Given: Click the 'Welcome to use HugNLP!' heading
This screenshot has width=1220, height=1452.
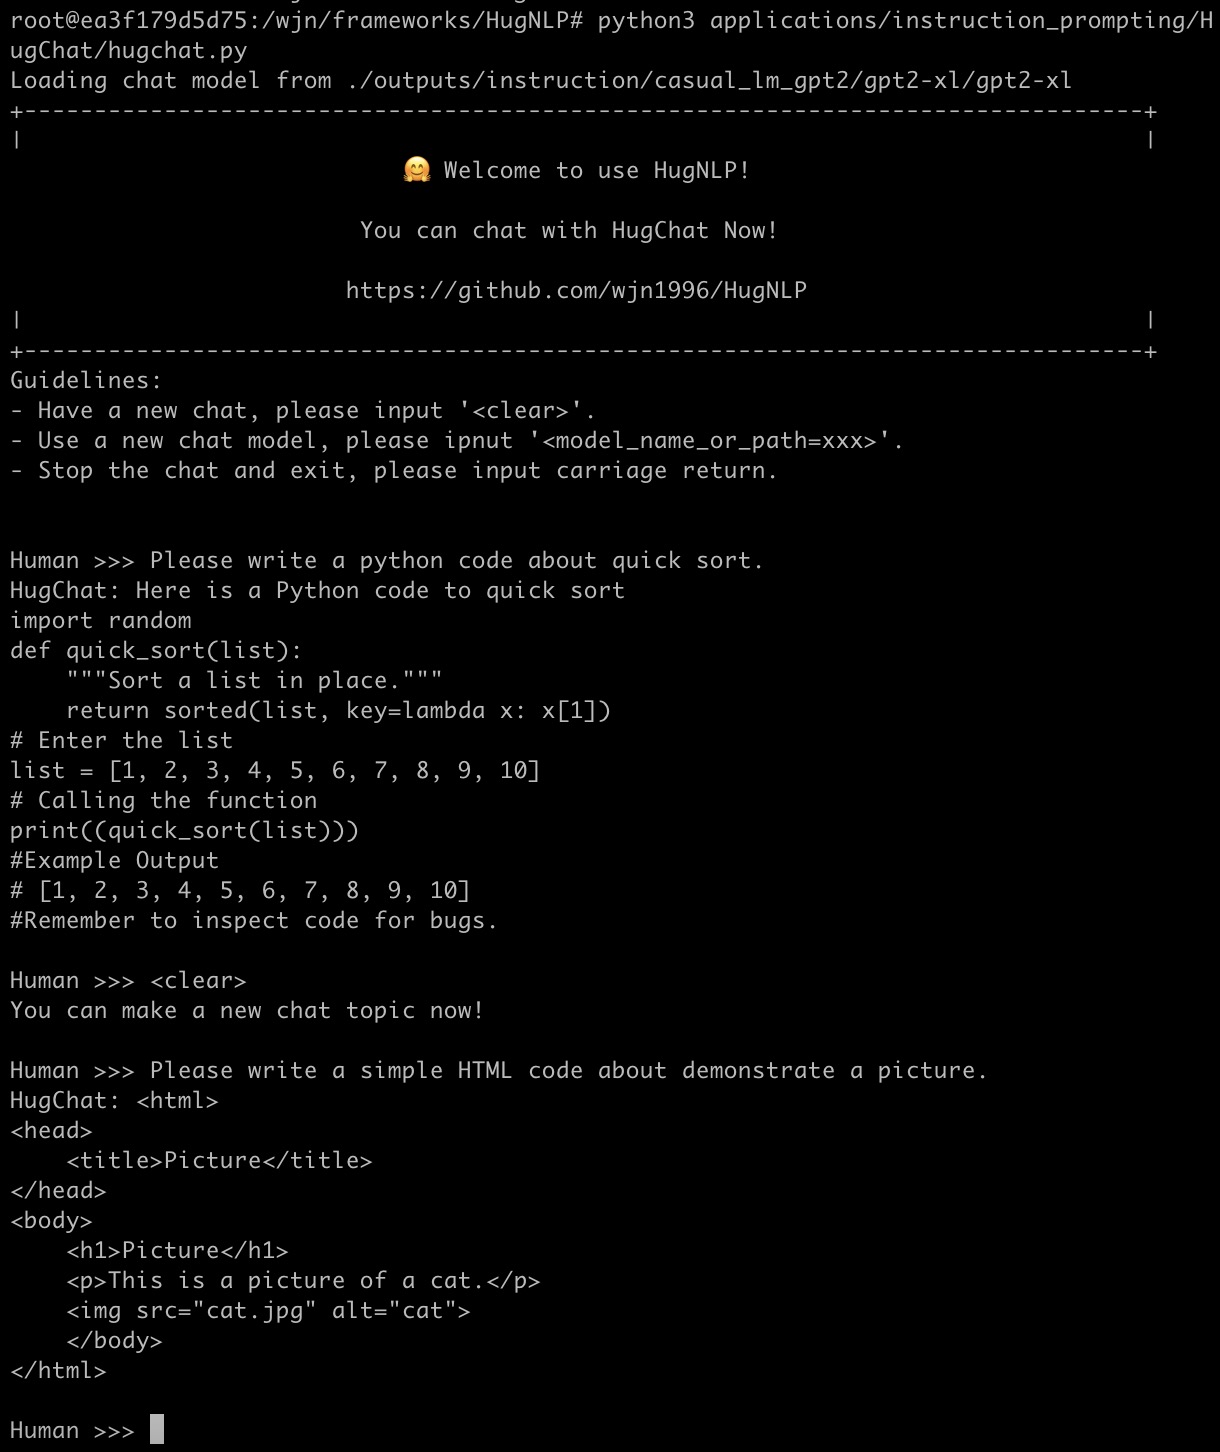Looking at the screenshot, I should (596, 171).
